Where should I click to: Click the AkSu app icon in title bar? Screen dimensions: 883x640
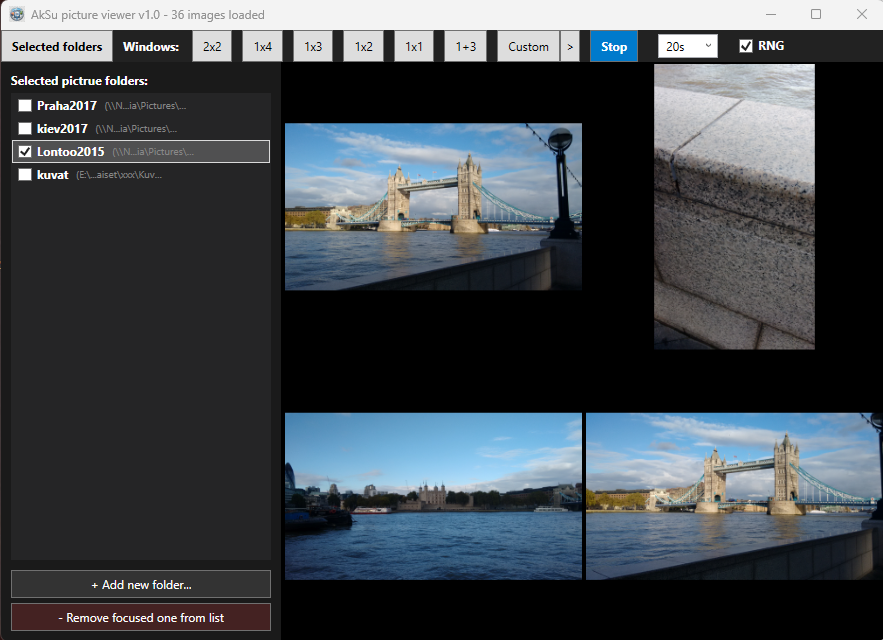[17, 15]
